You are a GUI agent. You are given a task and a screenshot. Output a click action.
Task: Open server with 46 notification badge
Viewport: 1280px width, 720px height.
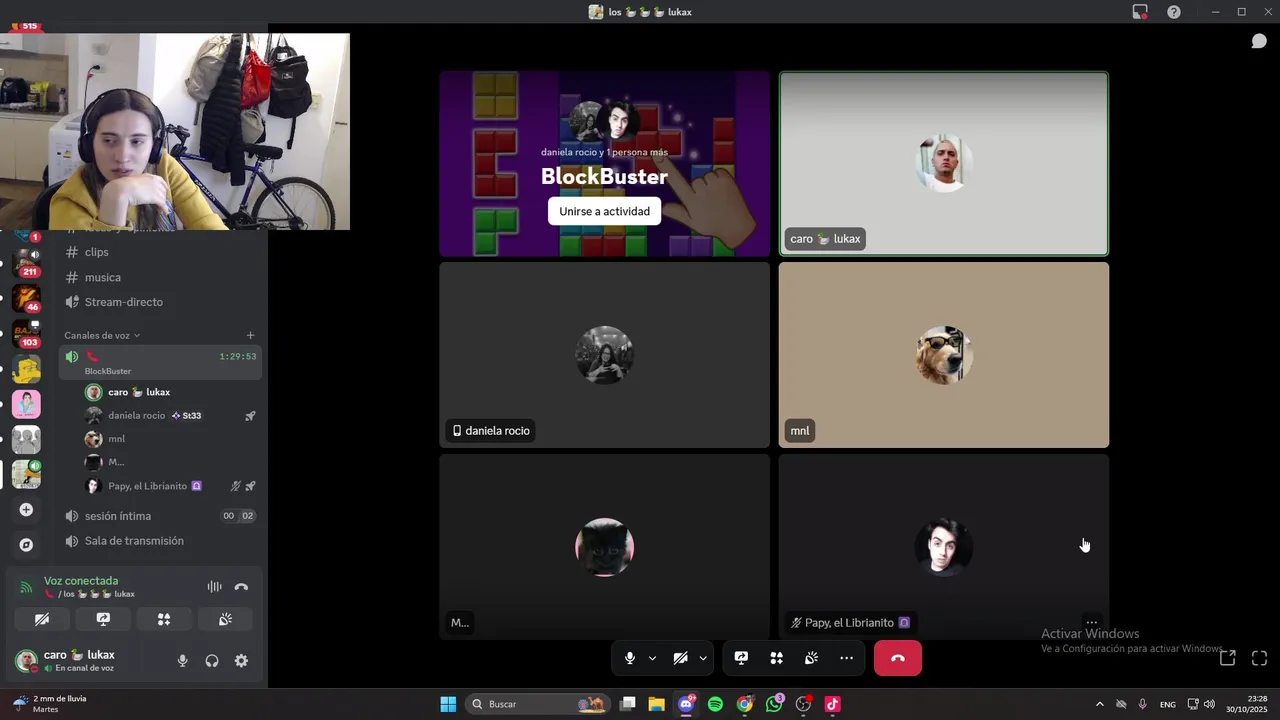[26, 299]
